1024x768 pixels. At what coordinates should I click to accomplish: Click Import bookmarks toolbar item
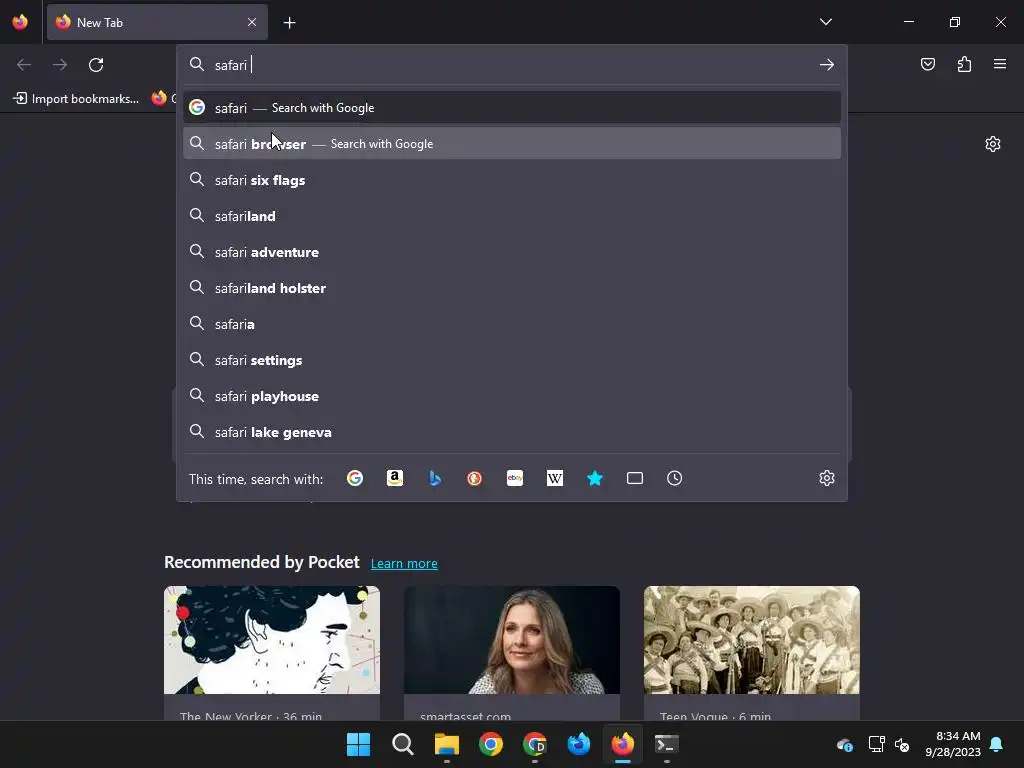point(76,99)
